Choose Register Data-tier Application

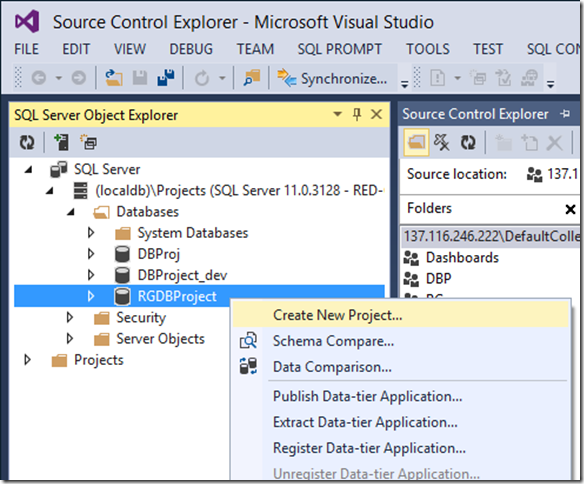[x=400, y=448]
